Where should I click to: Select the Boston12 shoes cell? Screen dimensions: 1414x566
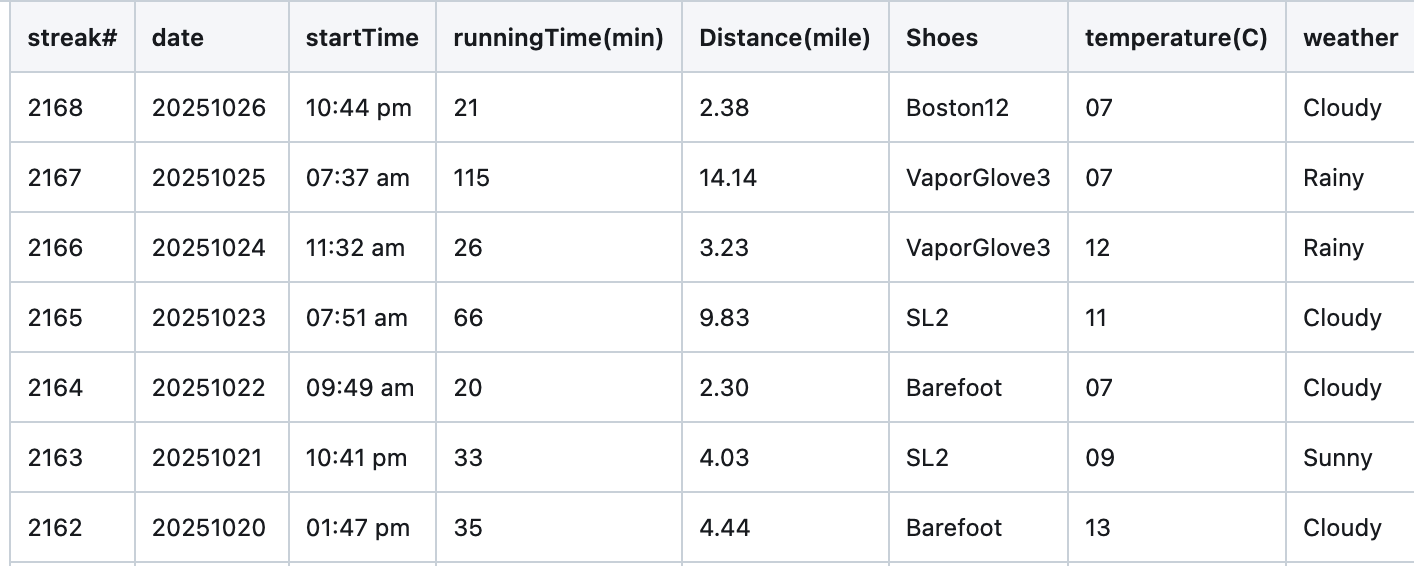click(x=957, y=108)
